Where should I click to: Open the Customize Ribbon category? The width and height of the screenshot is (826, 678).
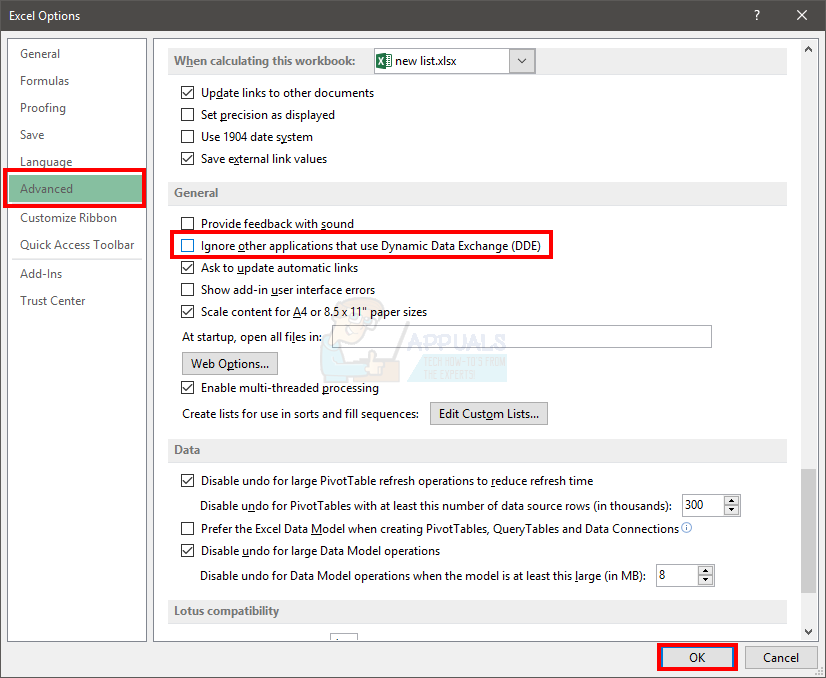(x=68, y=218)
